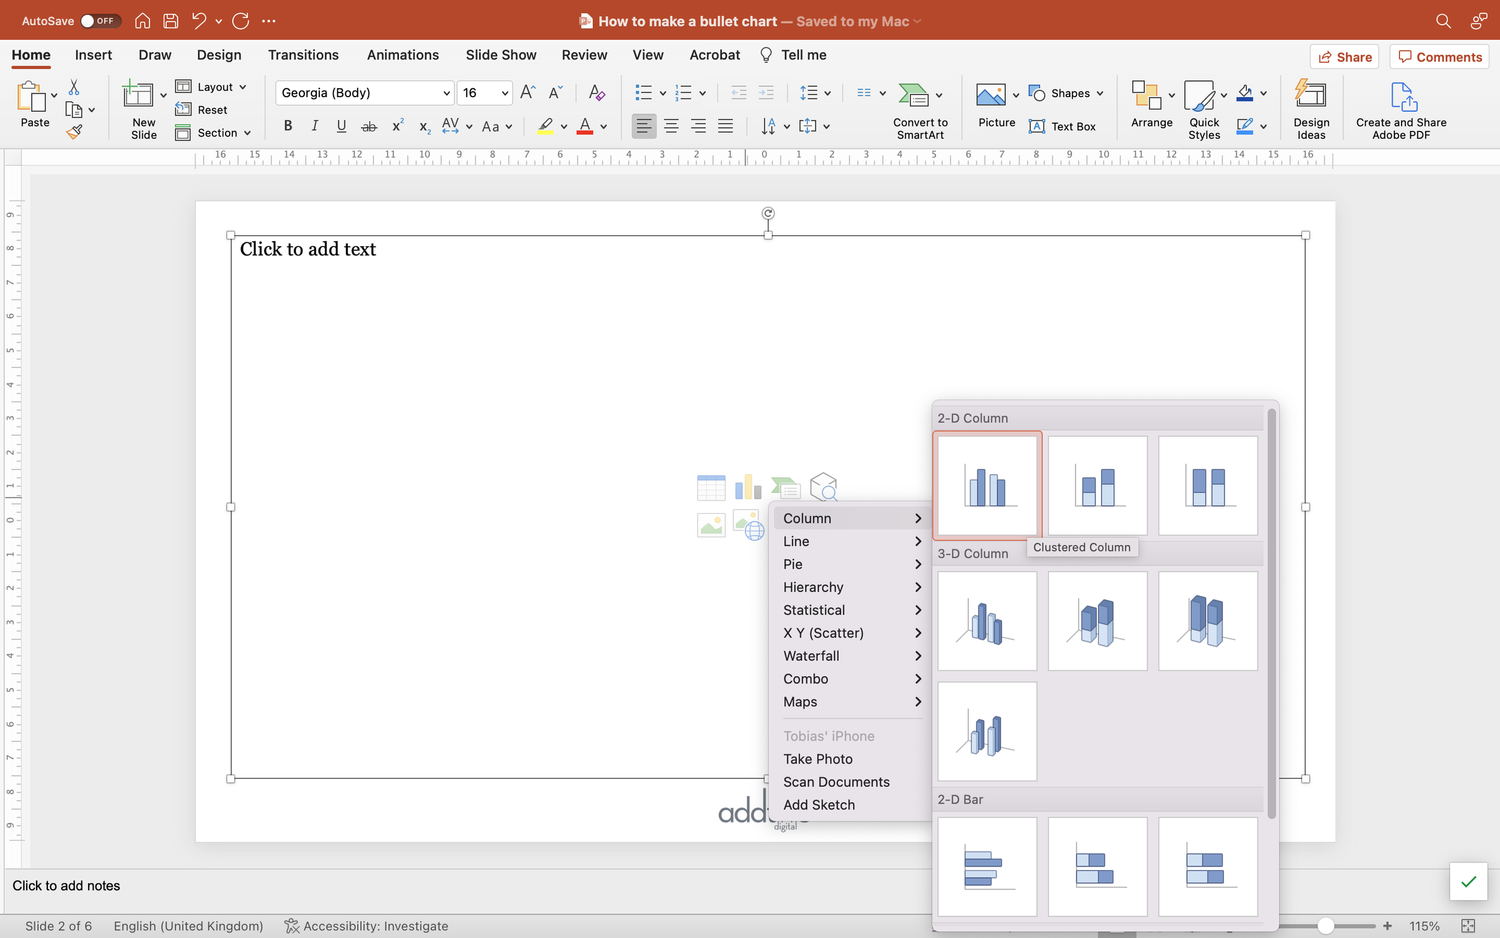This screenshot has height=938, width=1500.
Task: Click the zoom slider handle
Action: pos(1325,926)
